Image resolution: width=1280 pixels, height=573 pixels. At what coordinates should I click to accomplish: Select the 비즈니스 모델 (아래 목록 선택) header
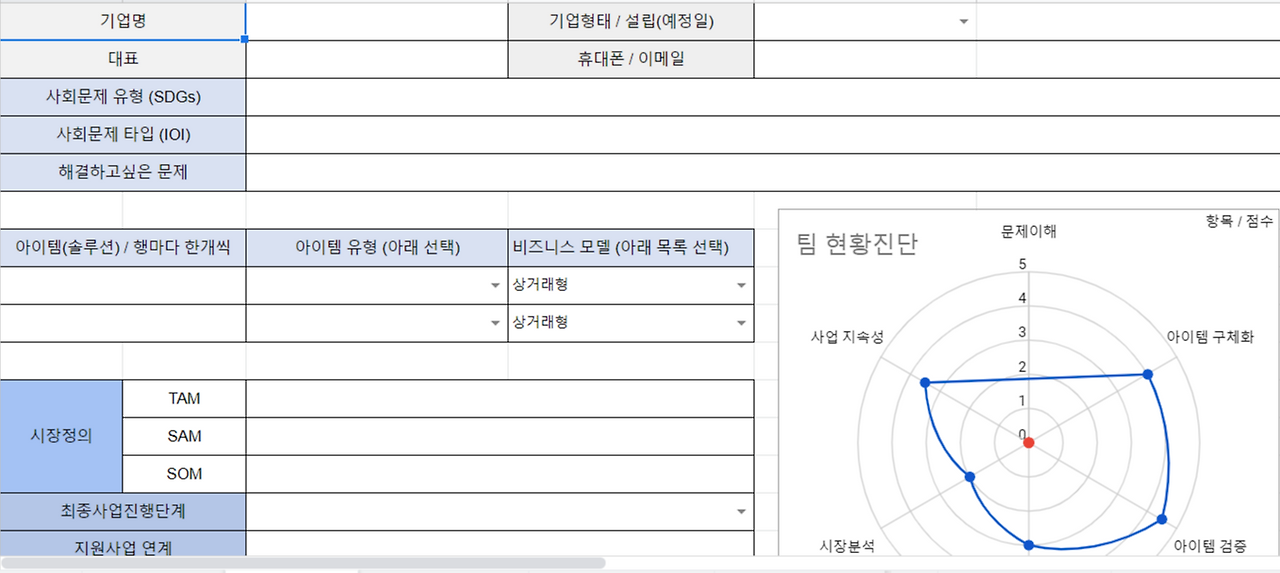[x=631, y=248]
